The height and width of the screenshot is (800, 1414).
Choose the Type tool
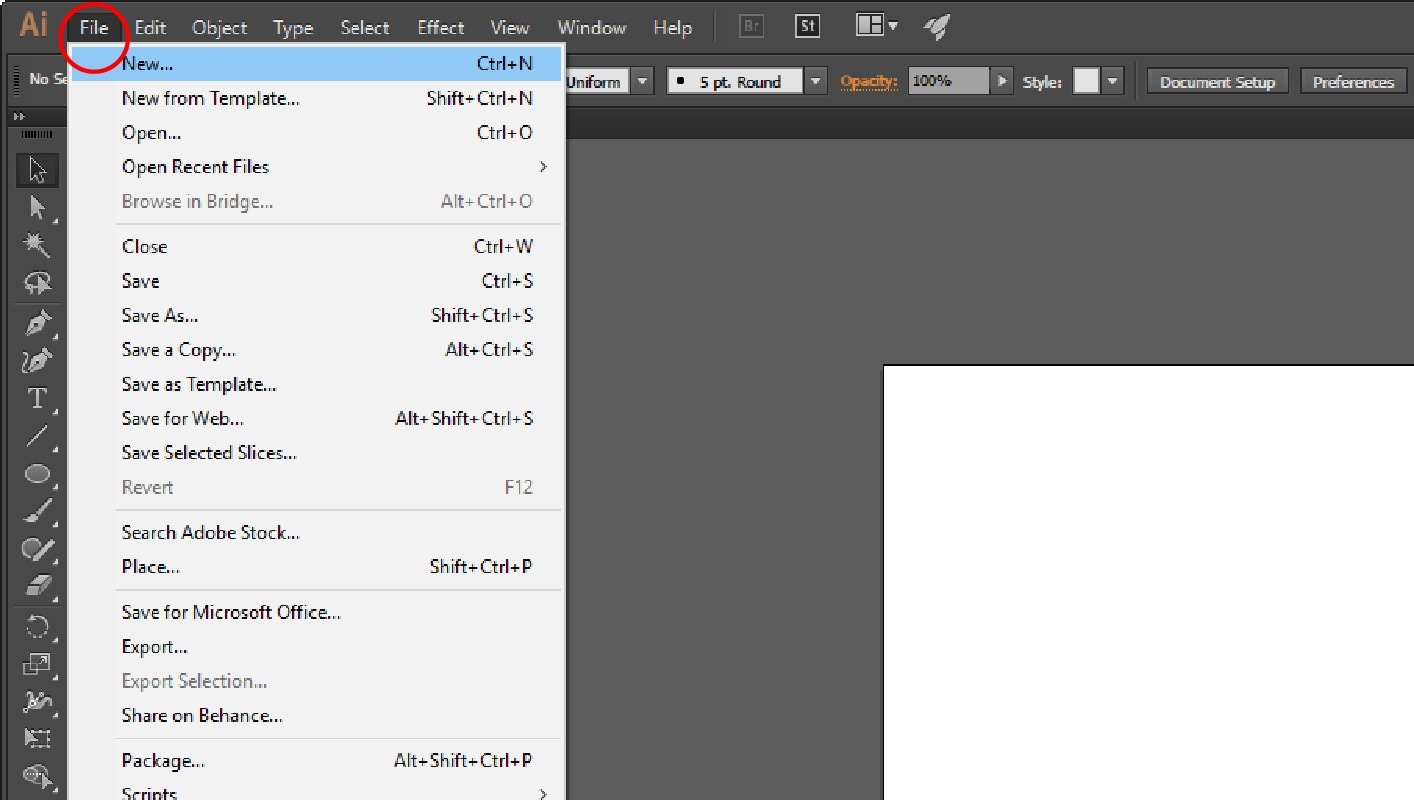(37, 398)
